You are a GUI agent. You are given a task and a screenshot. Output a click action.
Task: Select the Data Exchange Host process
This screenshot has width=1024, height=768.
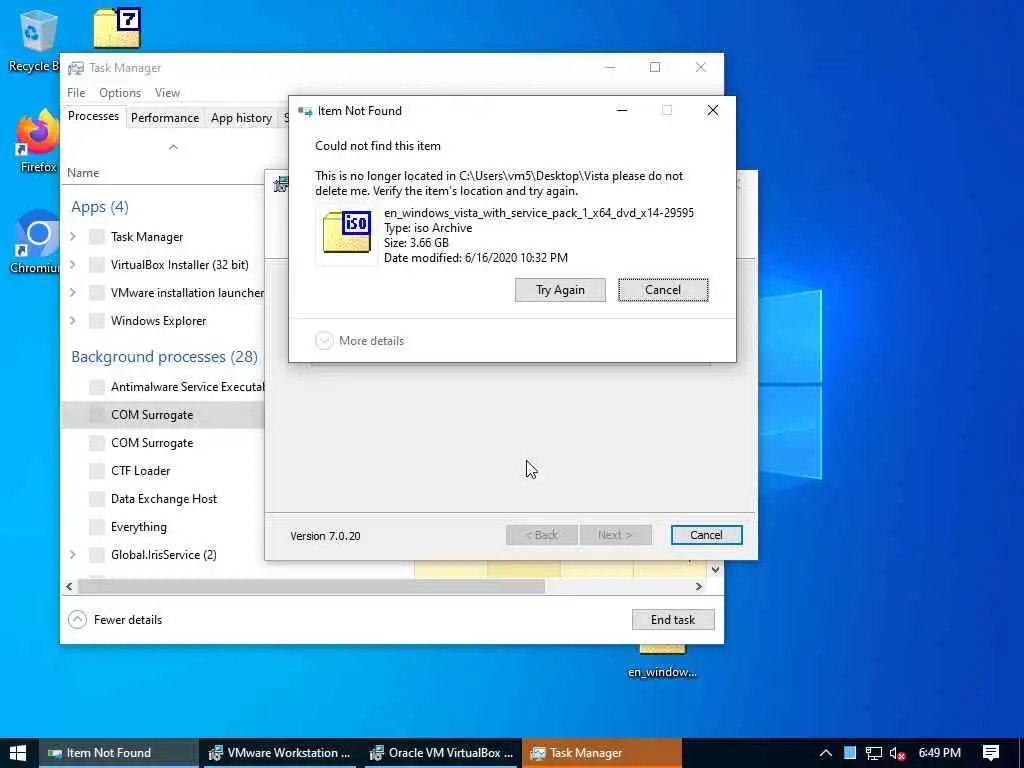click(163, 499)
